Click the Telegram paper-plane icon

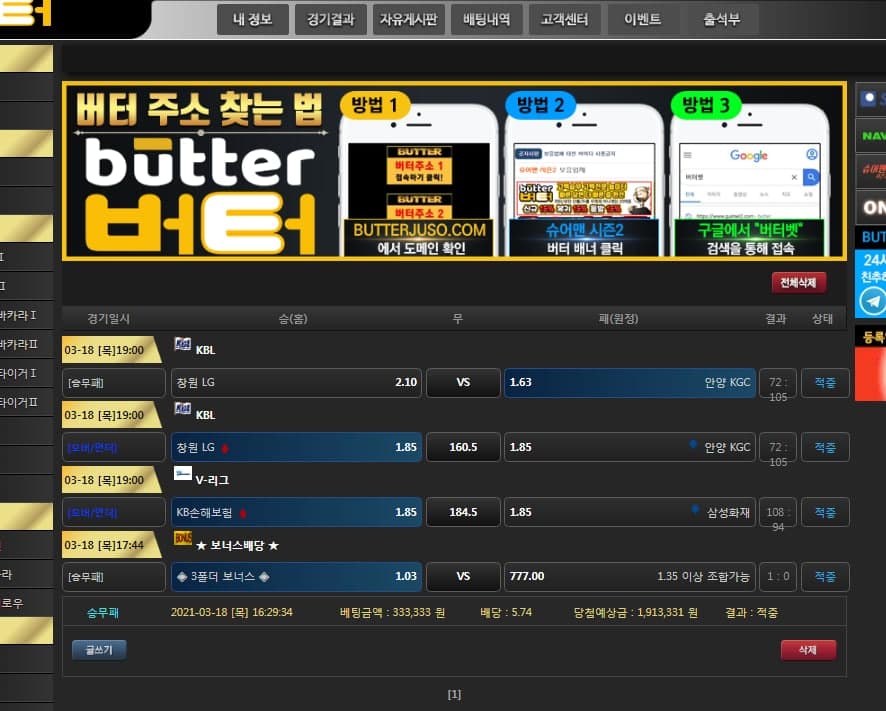coord(872,301)
